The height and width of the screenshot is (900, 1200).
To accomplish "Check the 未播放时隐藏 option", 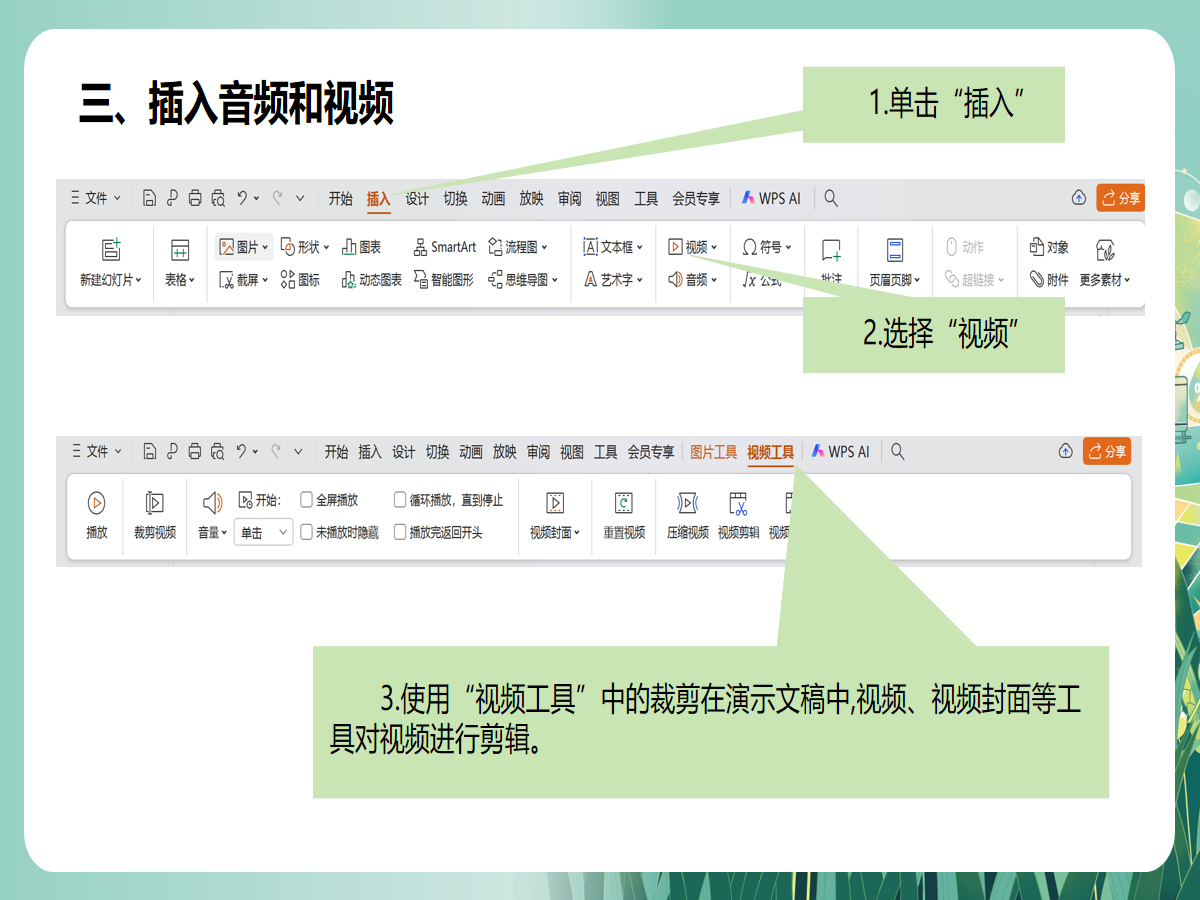I will [307, 532].
